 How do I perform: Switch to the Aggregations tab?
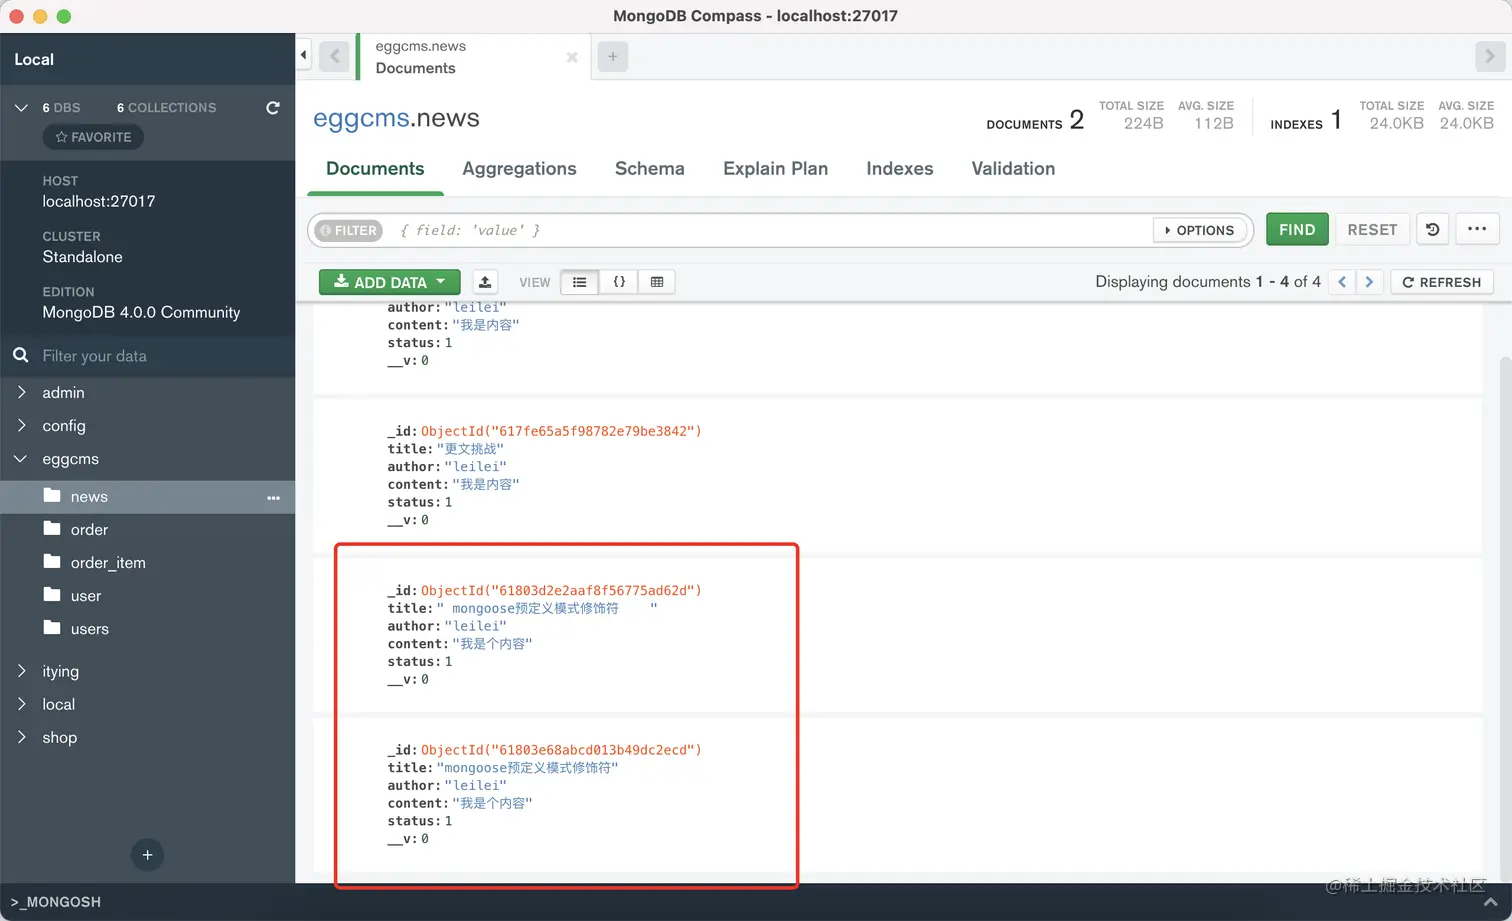(519, 169)
